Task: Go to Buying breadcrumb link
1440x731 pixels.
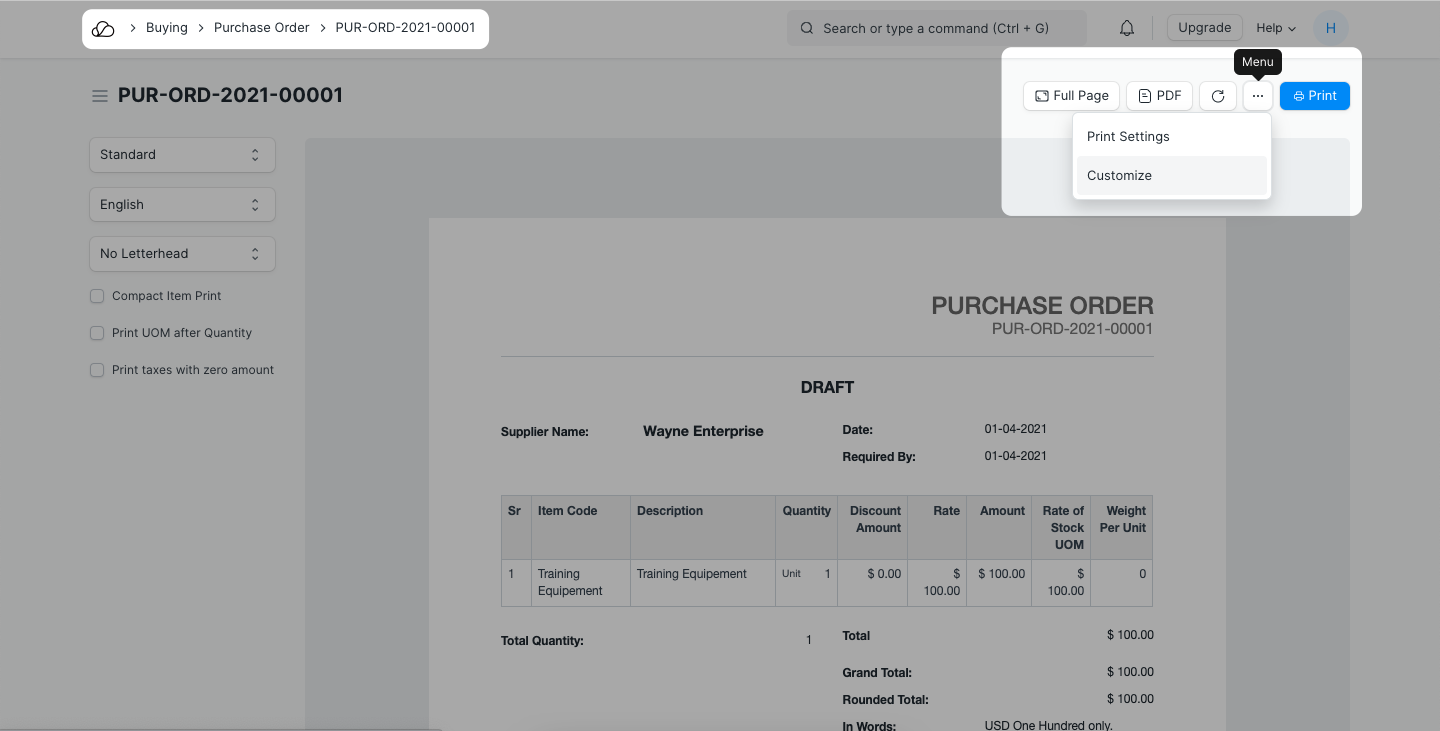Action: pyautogui.click(x=167, y=28)
